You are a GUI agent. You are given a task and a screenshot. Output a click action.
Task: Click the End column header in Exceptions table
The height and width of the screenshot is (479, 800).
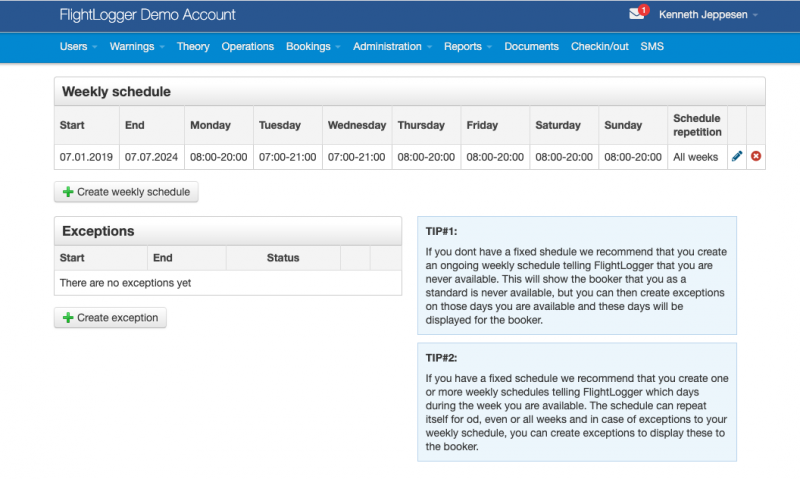point(187,258)
